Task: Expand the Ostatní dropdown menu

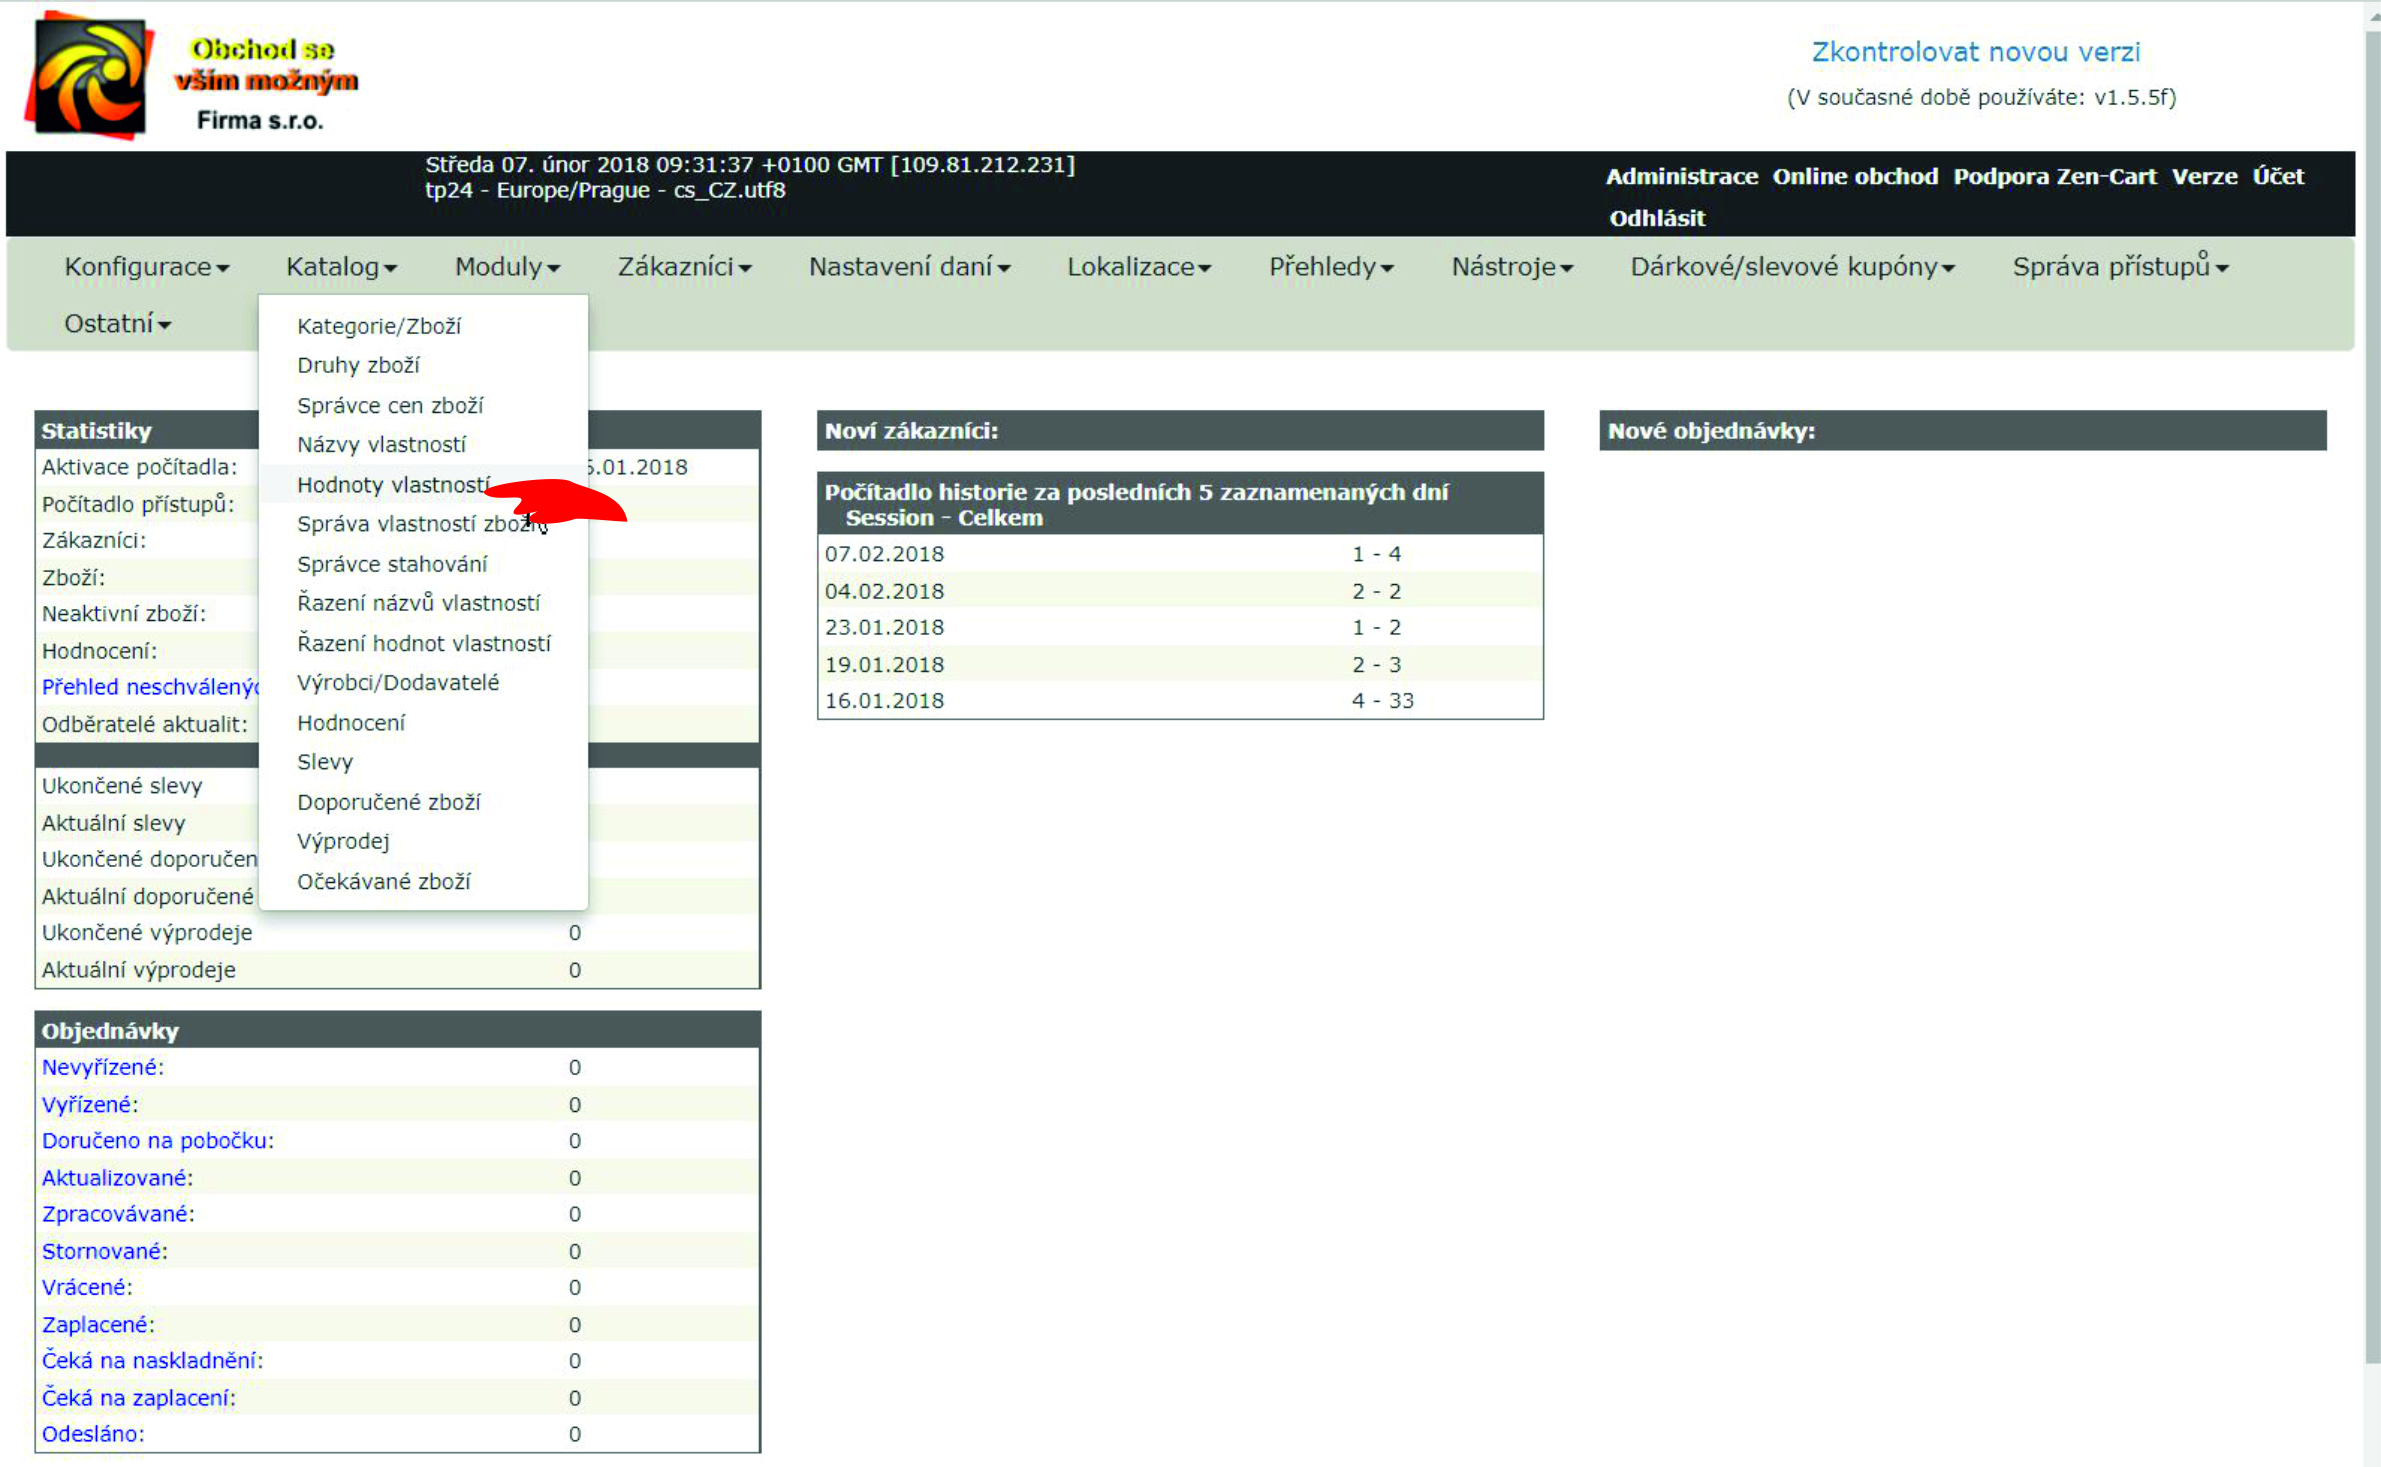Action: tap(117, 324)
